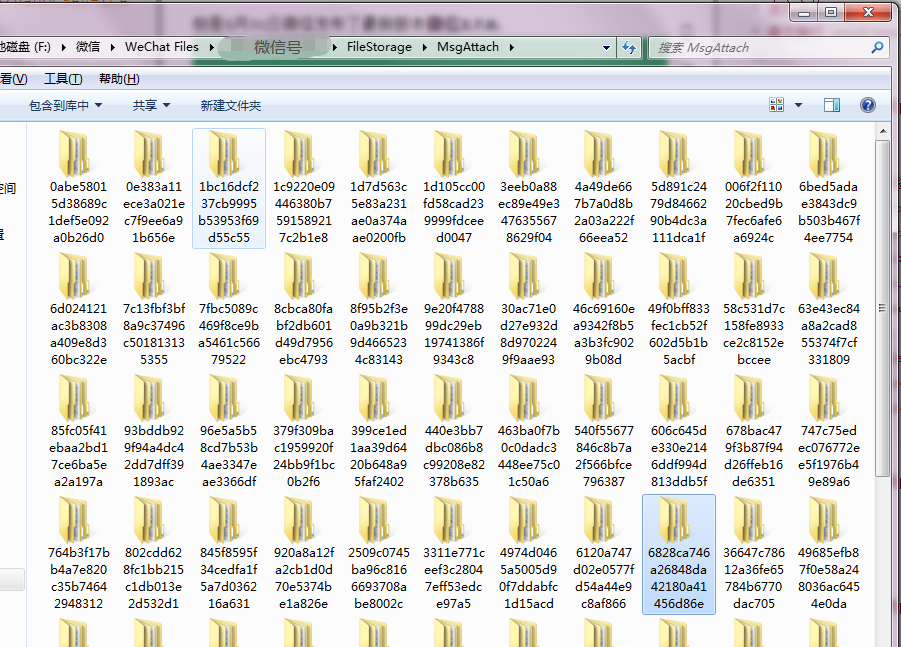
Task: Open folder 0abe58015d38689c1def5e092a0b26d0
Action: pyautogui.click(x=78, y=188)
